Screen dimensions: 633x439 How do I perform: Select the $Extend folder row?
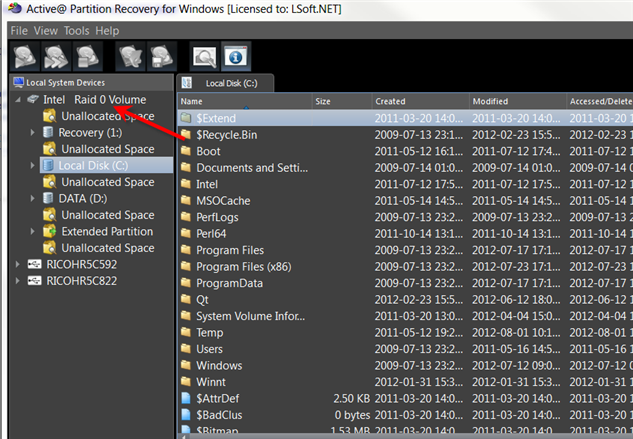[405, 118]
